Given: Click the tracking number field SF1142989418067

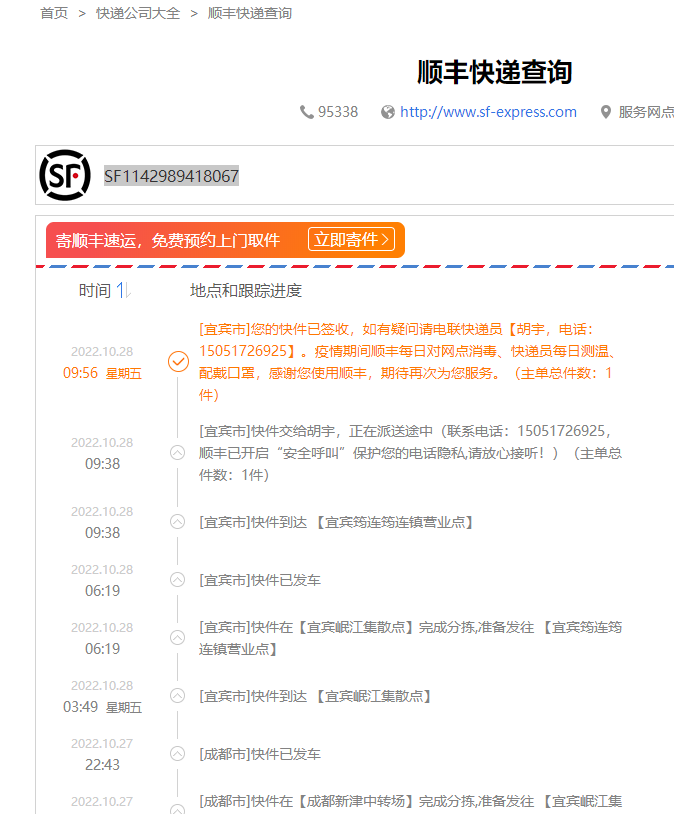Looking at the screenshot, I should click(171, 176).
